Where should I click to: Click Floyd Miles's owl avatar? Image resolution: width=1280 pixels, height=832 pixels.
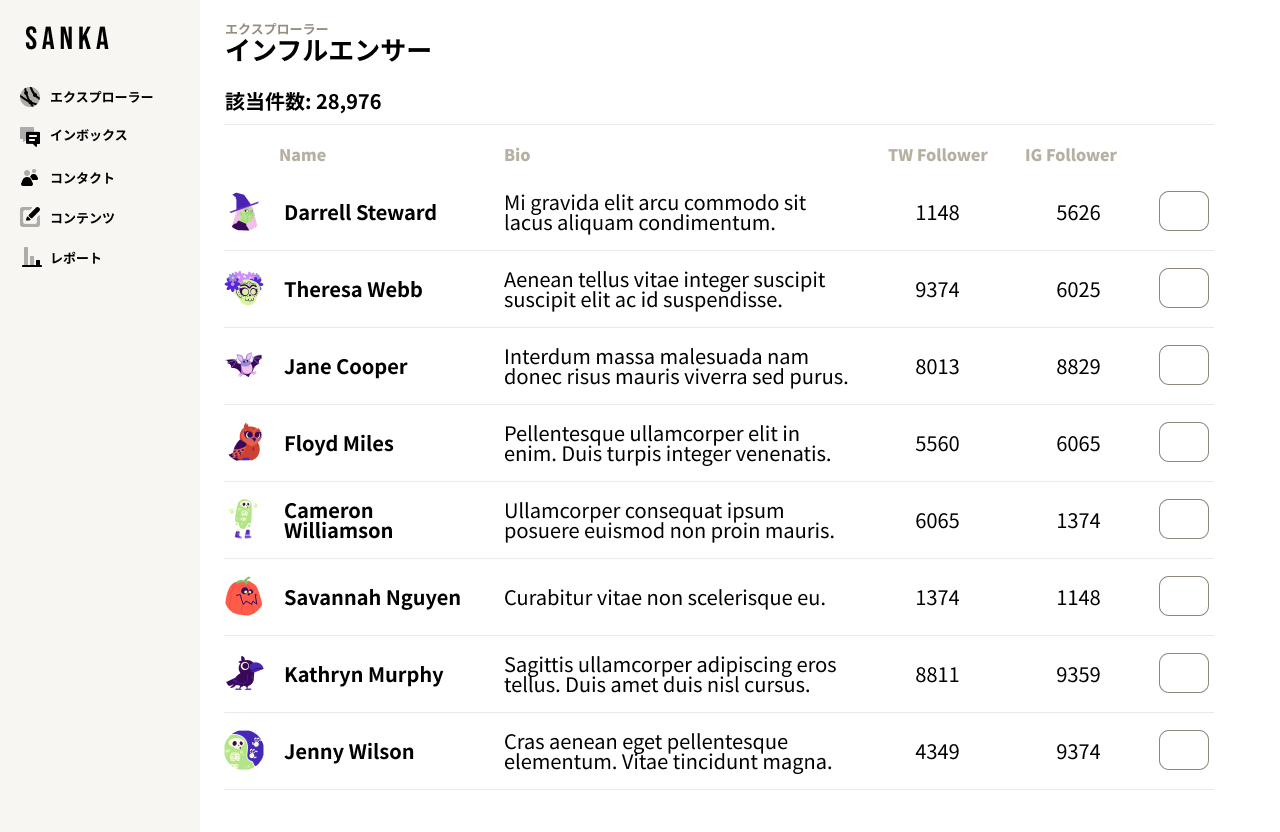244,443
